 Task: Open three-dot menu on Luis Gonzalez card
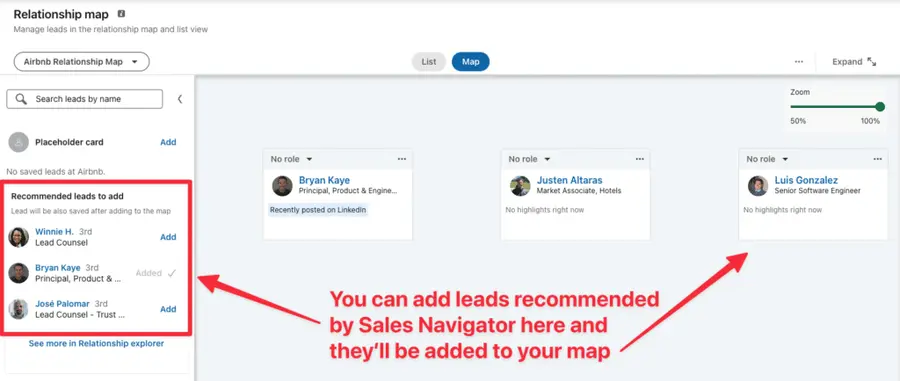[878, 159]
